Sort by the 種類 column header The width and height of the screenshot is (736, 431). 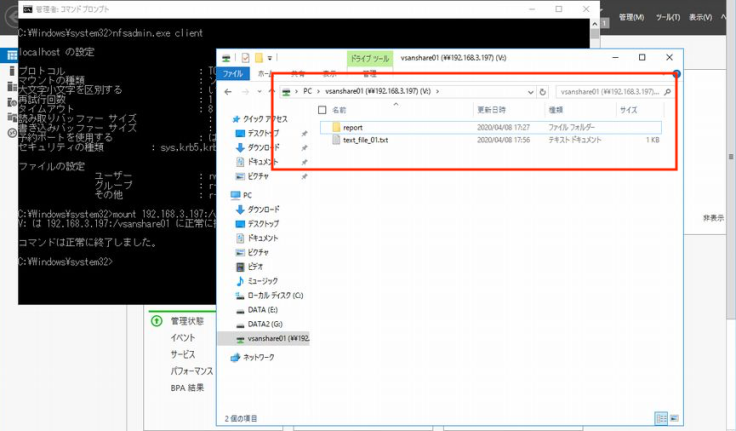556,110
